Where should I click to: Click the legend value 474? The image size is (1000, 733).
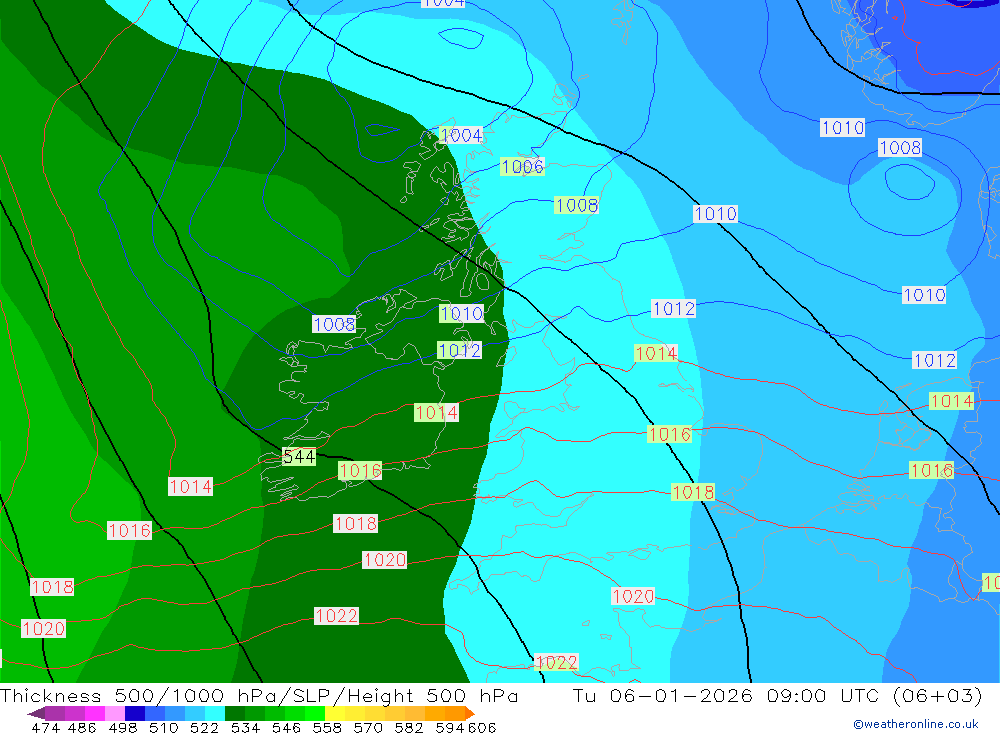pos(45,727)
